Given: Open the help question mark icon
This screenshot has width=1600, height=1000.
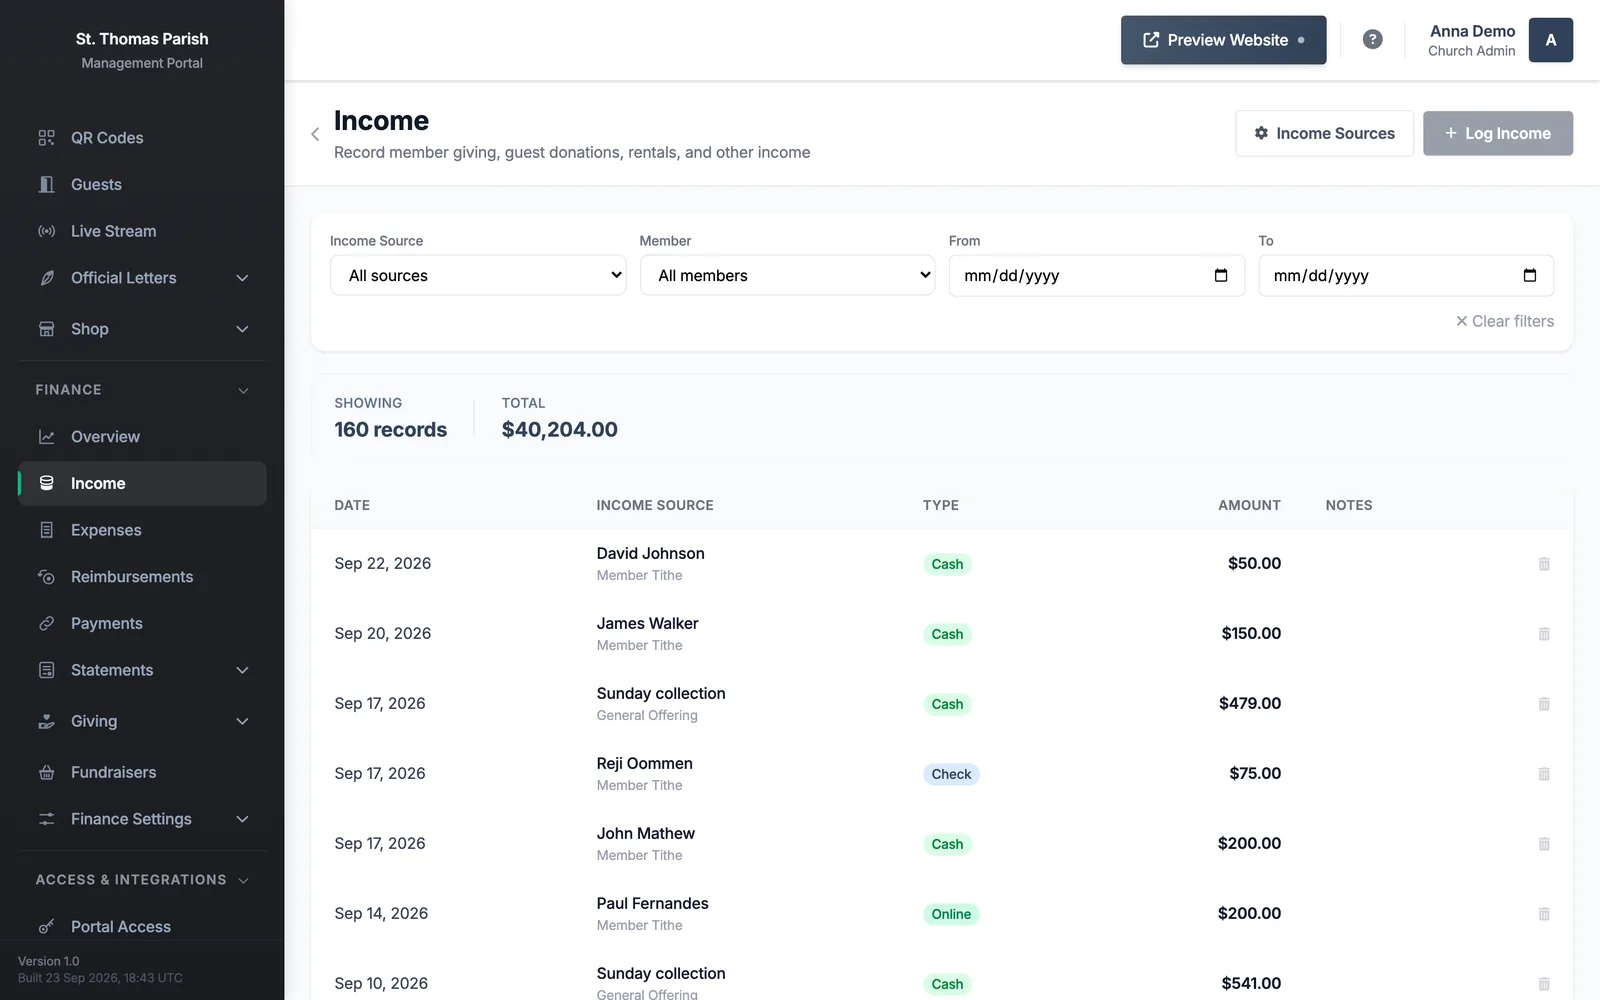Looking at the screenshot, I should [1373, 40].
